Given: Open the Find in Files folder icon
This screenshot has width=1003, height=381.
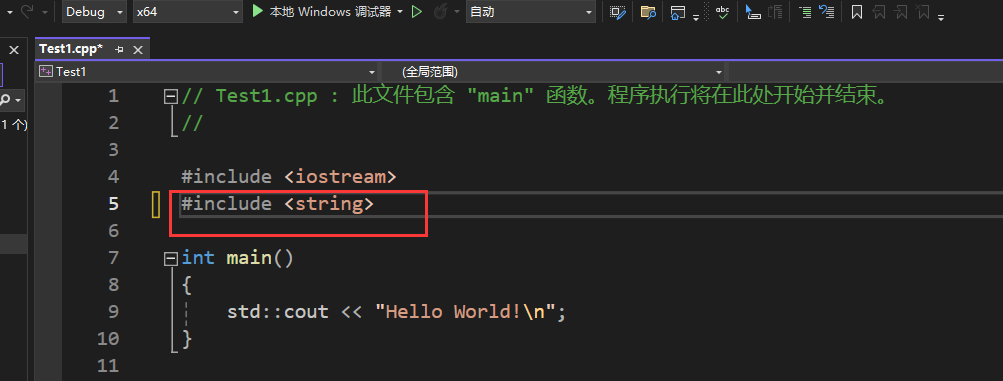Looking at the screenshot, I should tap(648, 12).
